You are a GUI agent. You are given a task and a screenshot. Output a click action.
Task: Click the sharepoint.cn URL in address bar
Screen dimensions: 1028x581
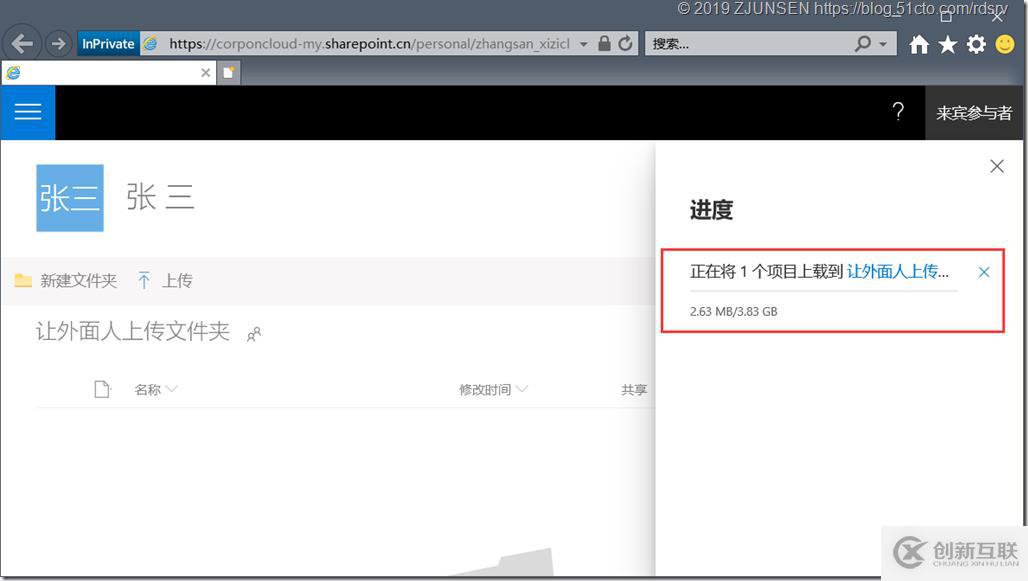coord(369,44)
